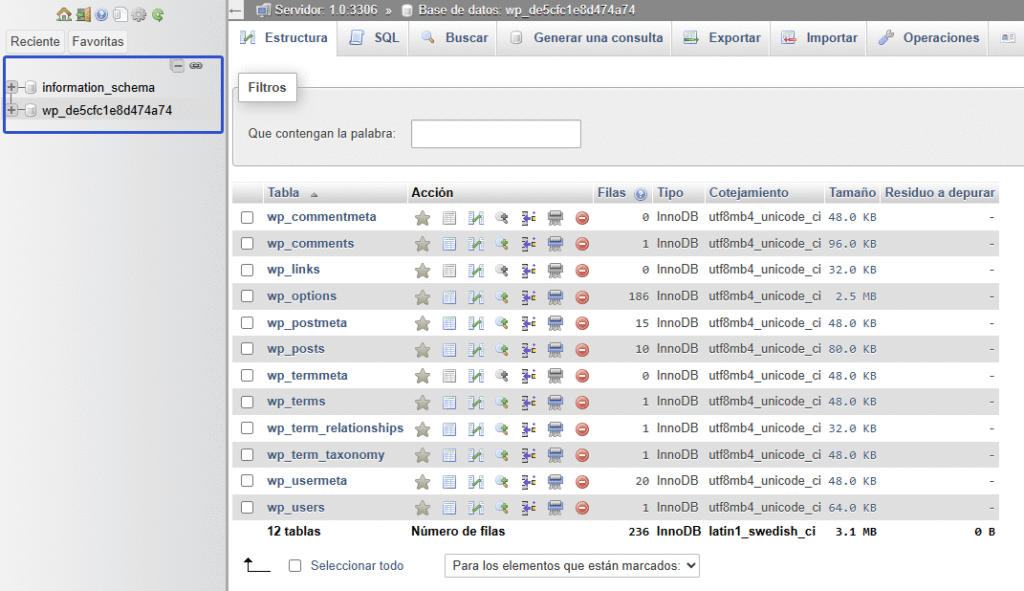This screenshot has width=1024, height=591.
Task: Click the log out icon in sidebar
Action: (x=83, y=14)
